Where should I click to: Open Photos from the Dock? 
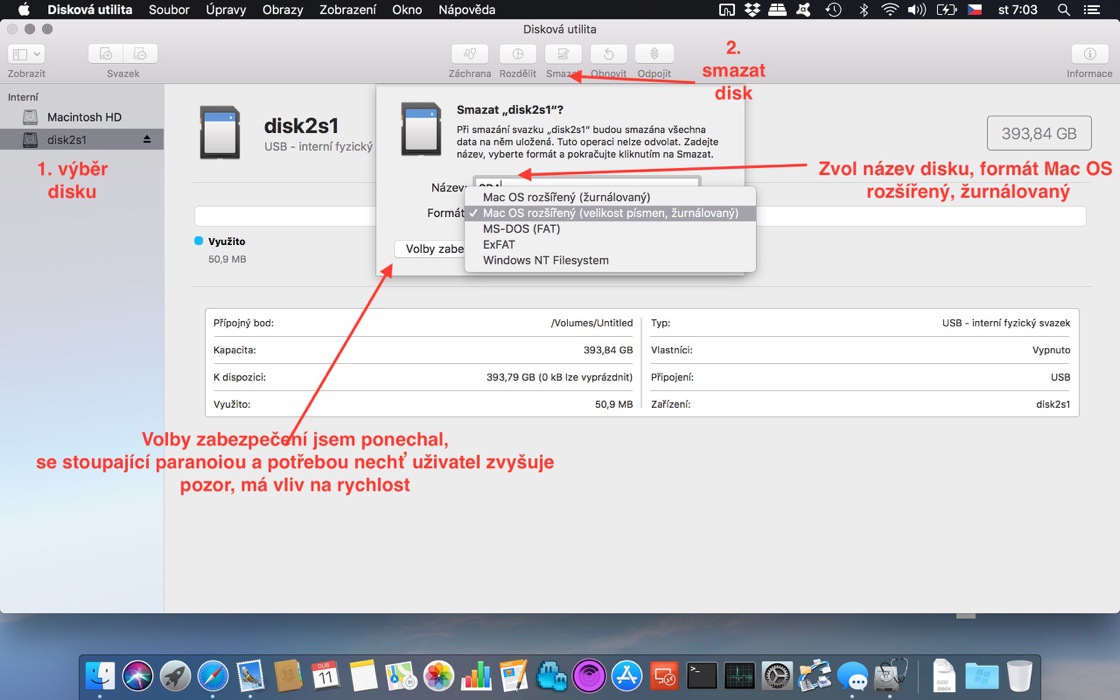[x=439, y=675]
